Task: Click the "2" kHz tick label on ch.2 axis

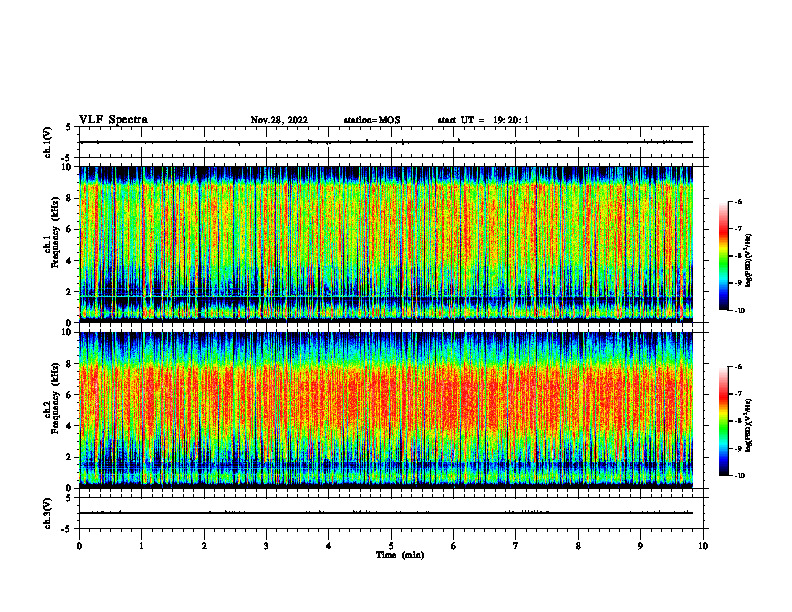Action: (70, 457)
